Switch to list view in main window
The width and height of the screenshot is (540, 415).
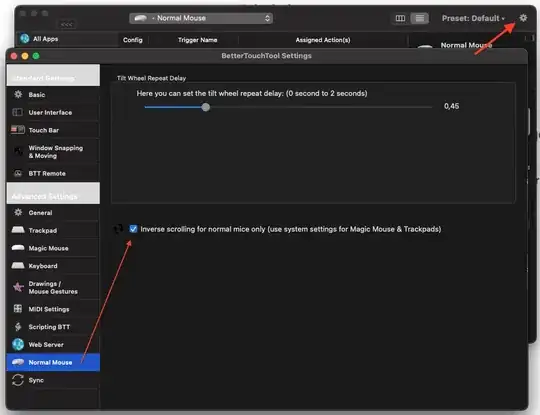tap(419, 18)
